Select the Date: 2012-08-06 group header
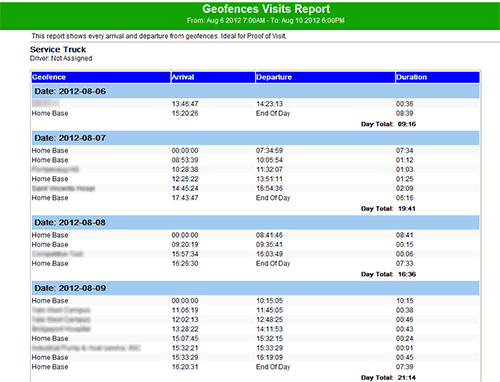 255,91
